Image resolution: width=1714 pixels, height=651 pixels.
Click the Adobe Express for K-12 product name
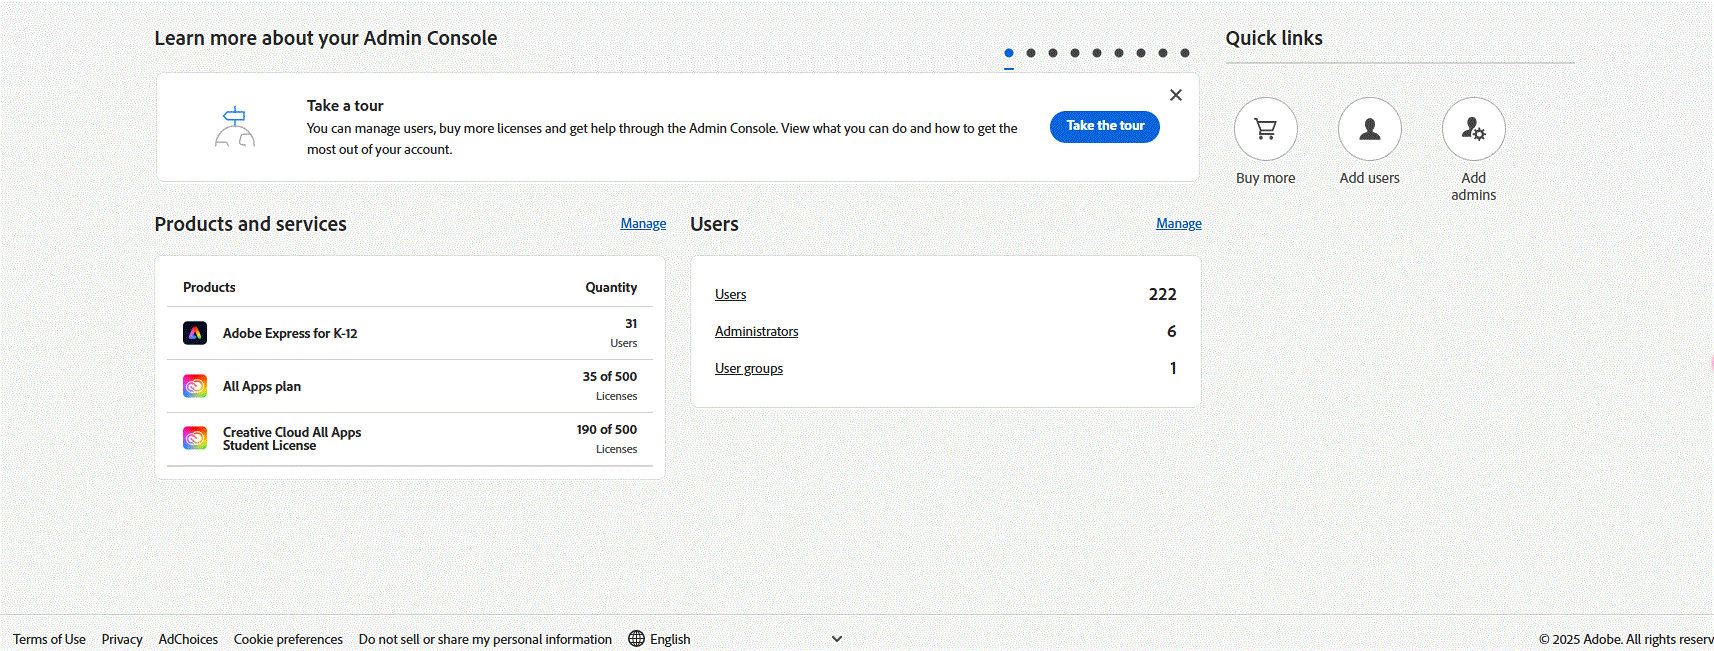tap(290, 333)
